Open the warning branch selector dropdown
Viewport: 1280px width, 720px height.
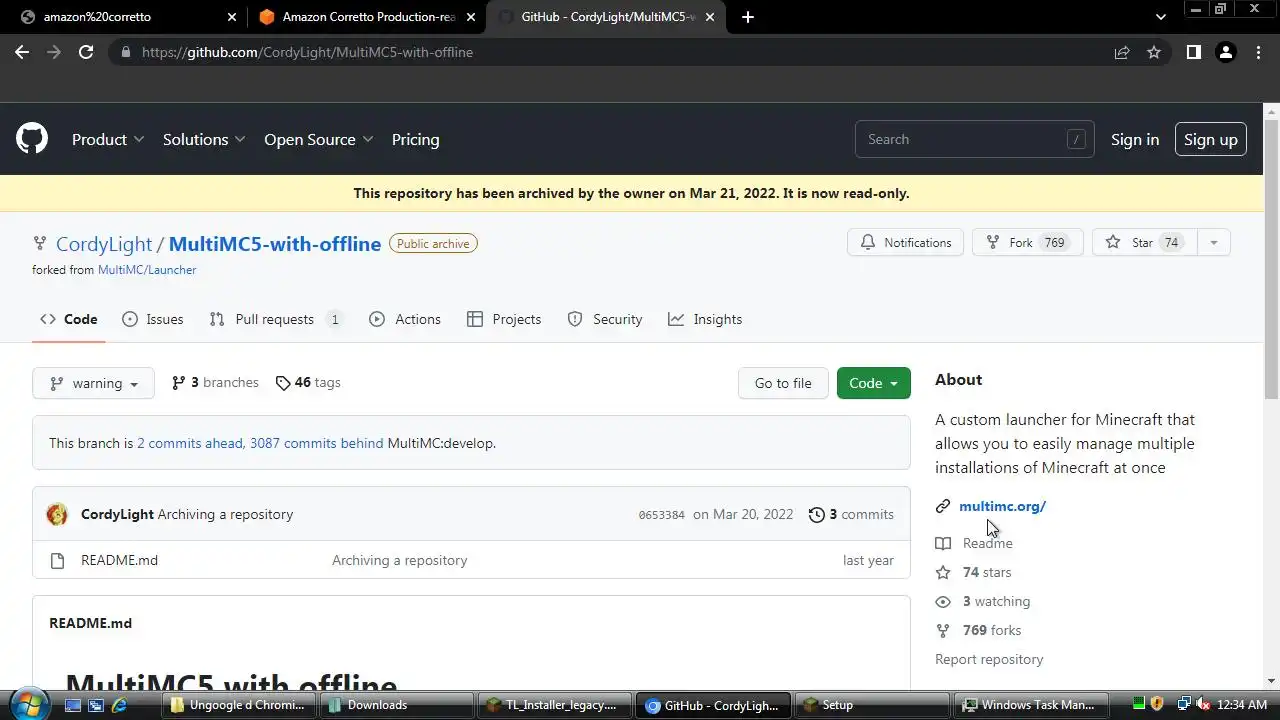pyautogui.click(x=93, y=383)
